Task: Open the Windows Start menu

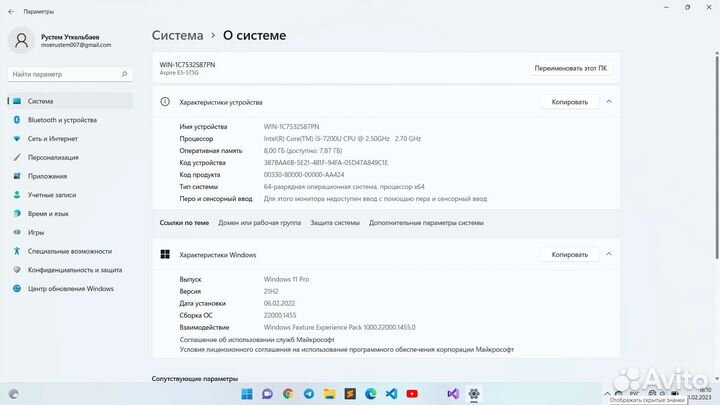Action: (x=247, y=394)
